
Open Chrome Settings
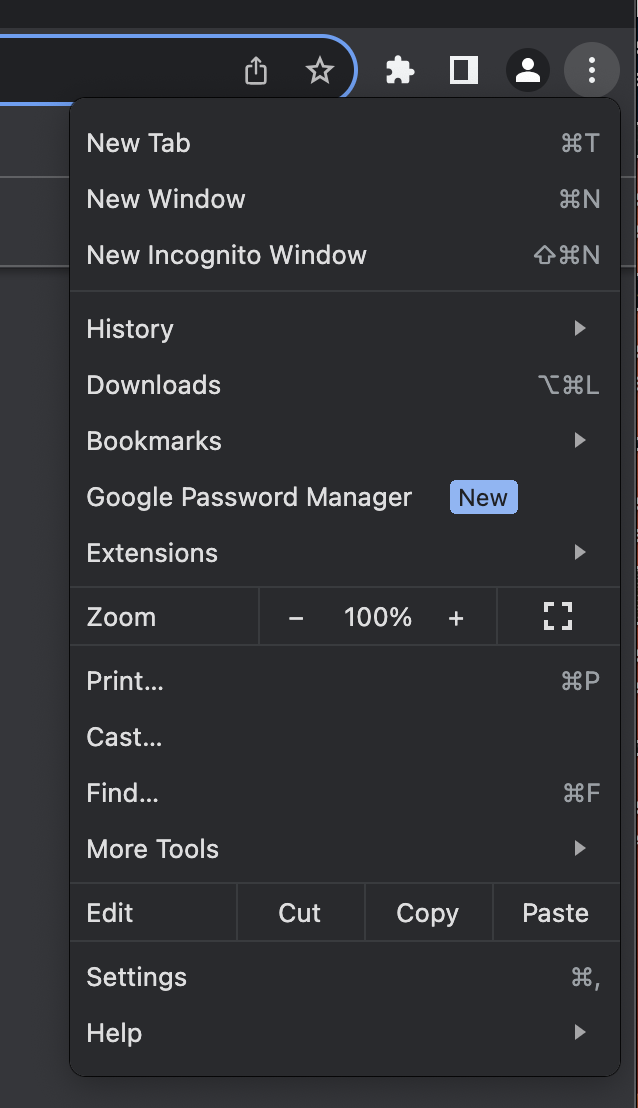[137, 977]
